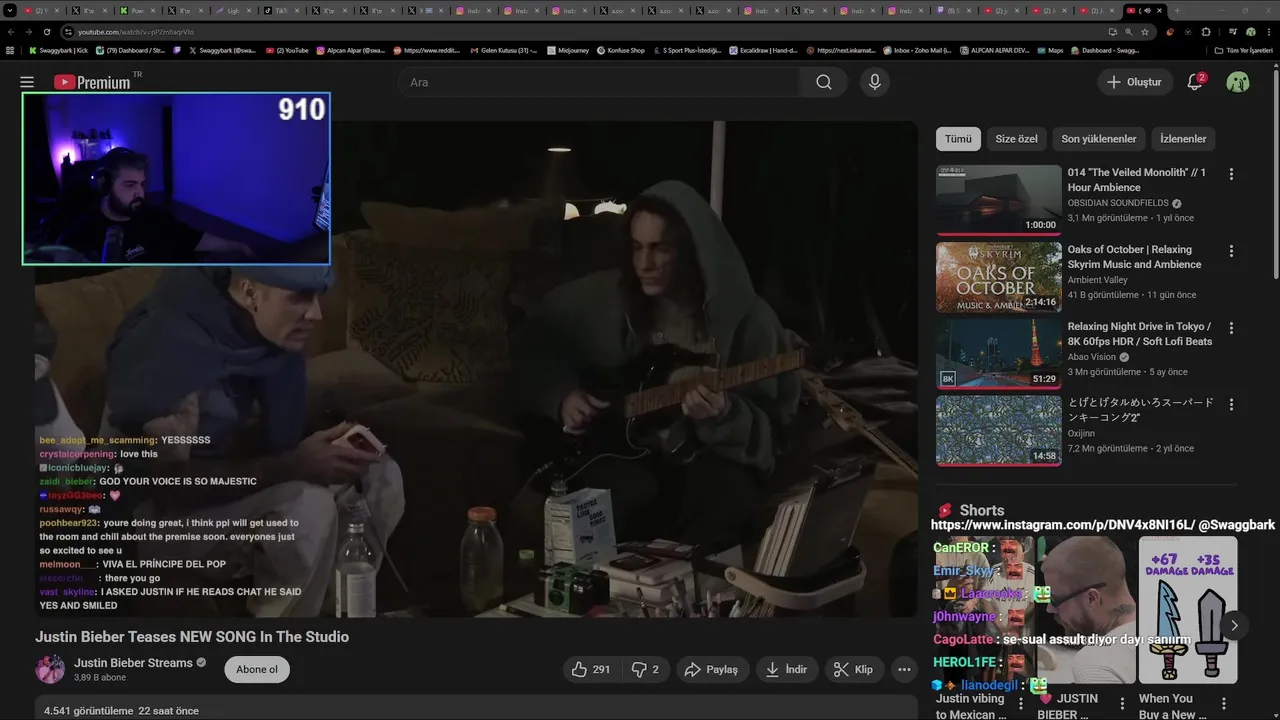Open more actions ellipsis under the video
The height and width of the screenshot is (720, 1280).
coord(904,669)
